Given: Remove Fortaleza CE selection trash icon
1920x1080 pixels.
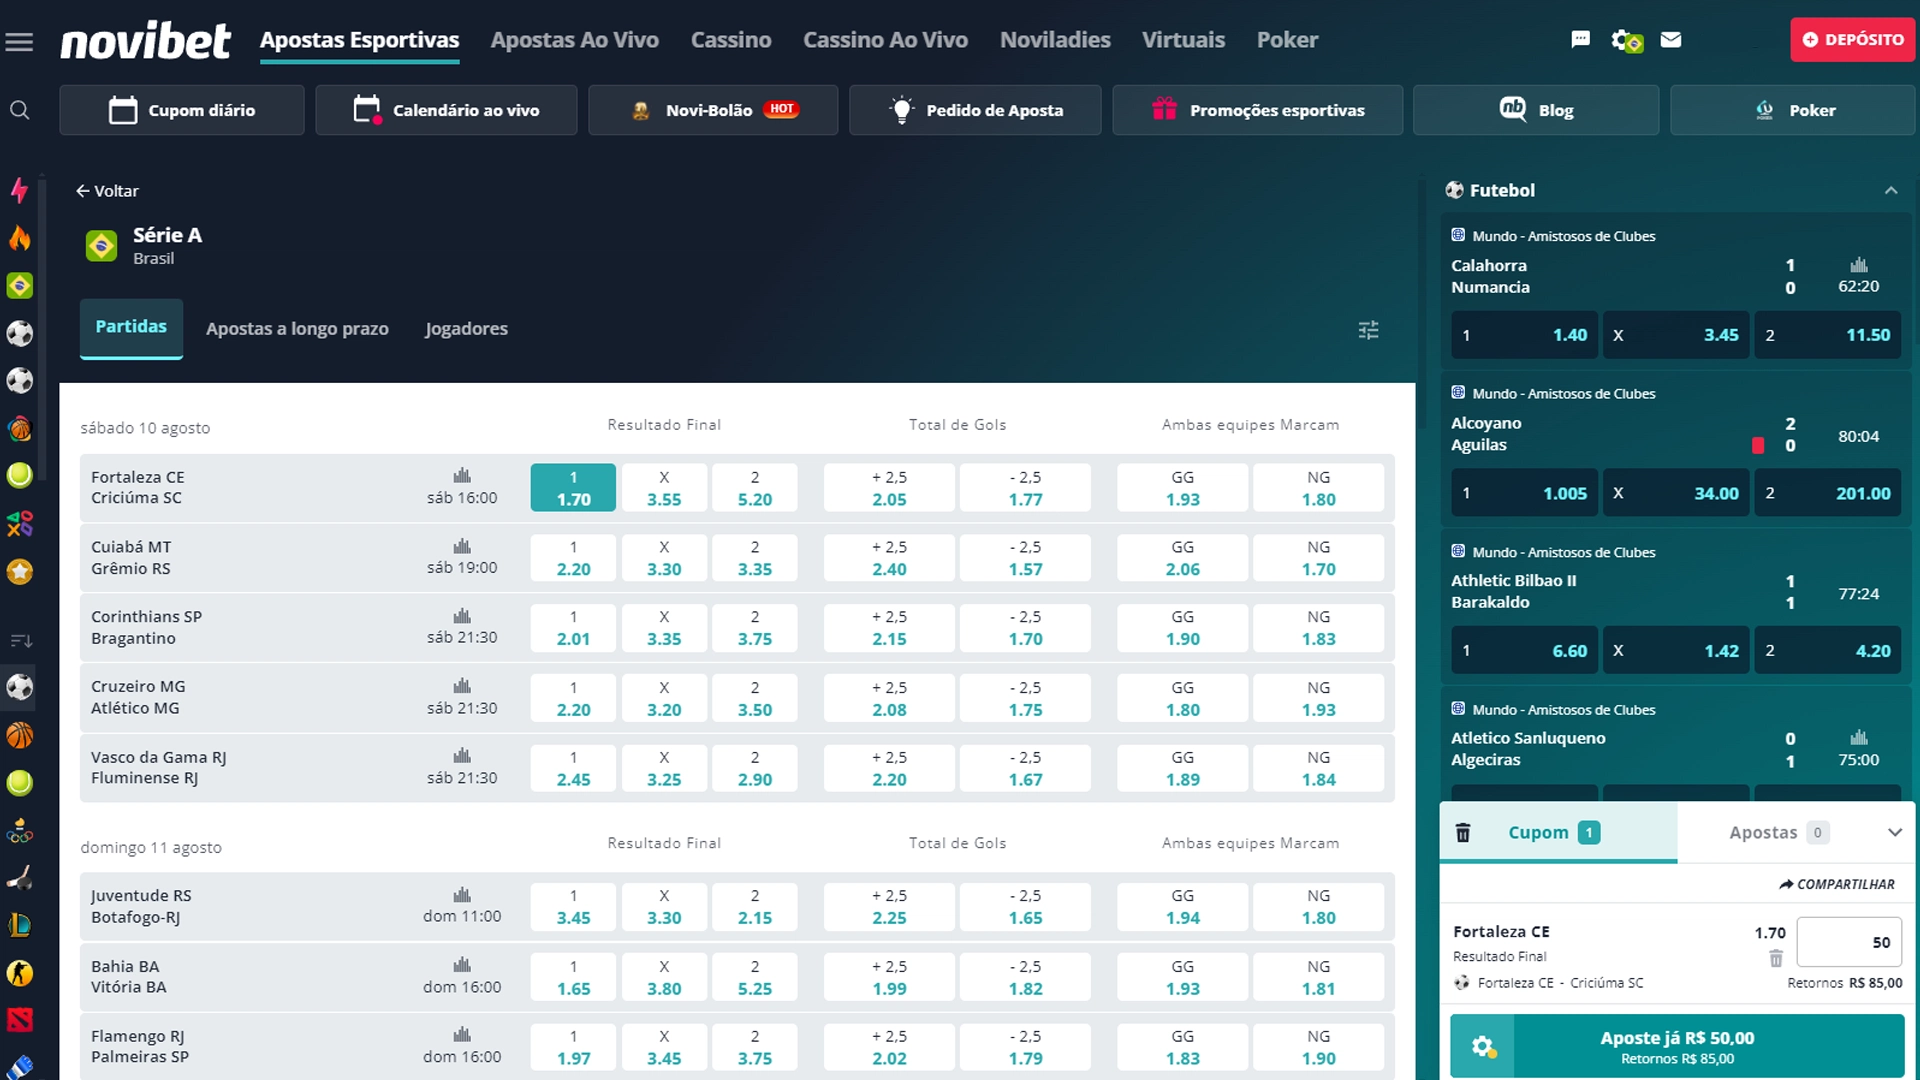Looking at the screenshot, I should pyautogui.click(x=1776, y=959).
